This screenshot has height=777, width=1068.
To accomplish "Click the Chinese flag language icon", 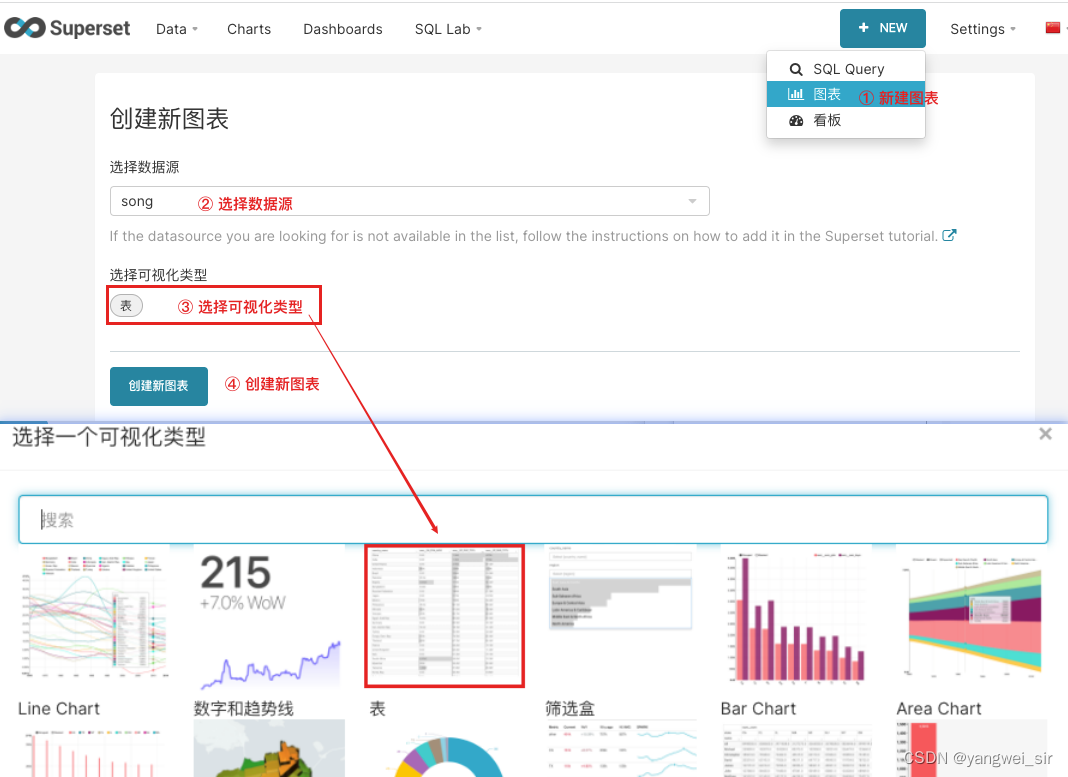I will coord(1052,27).
